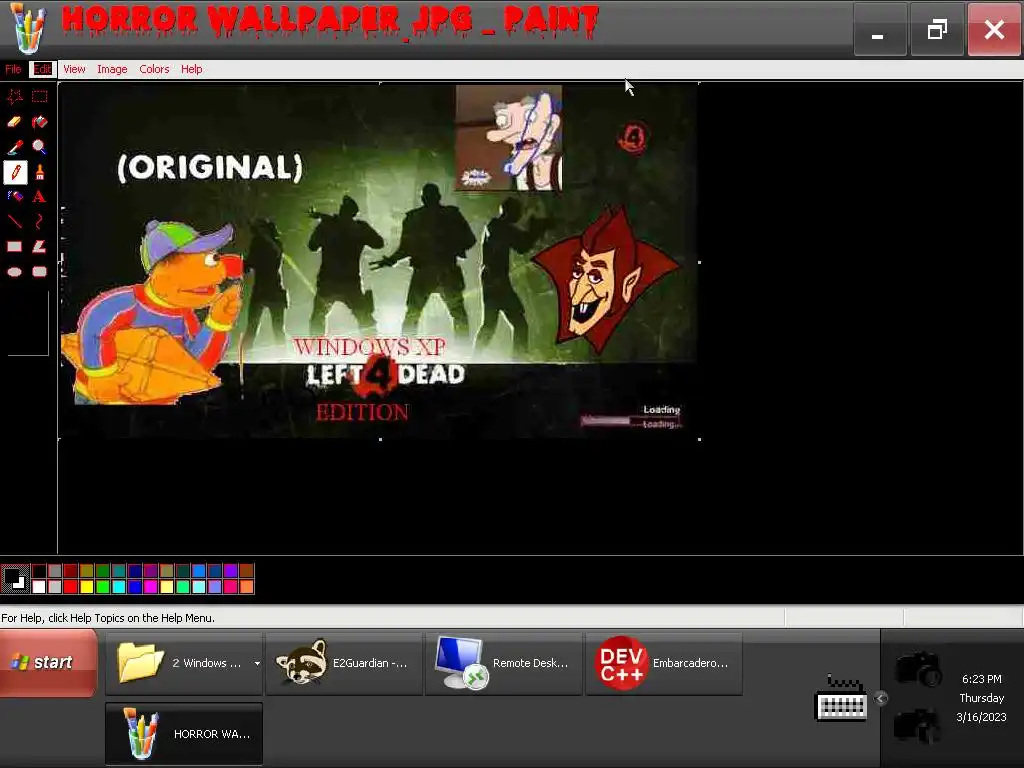Pick the Text tool
The height and width of the screenshot is (768, 1024).
[40, 197]
